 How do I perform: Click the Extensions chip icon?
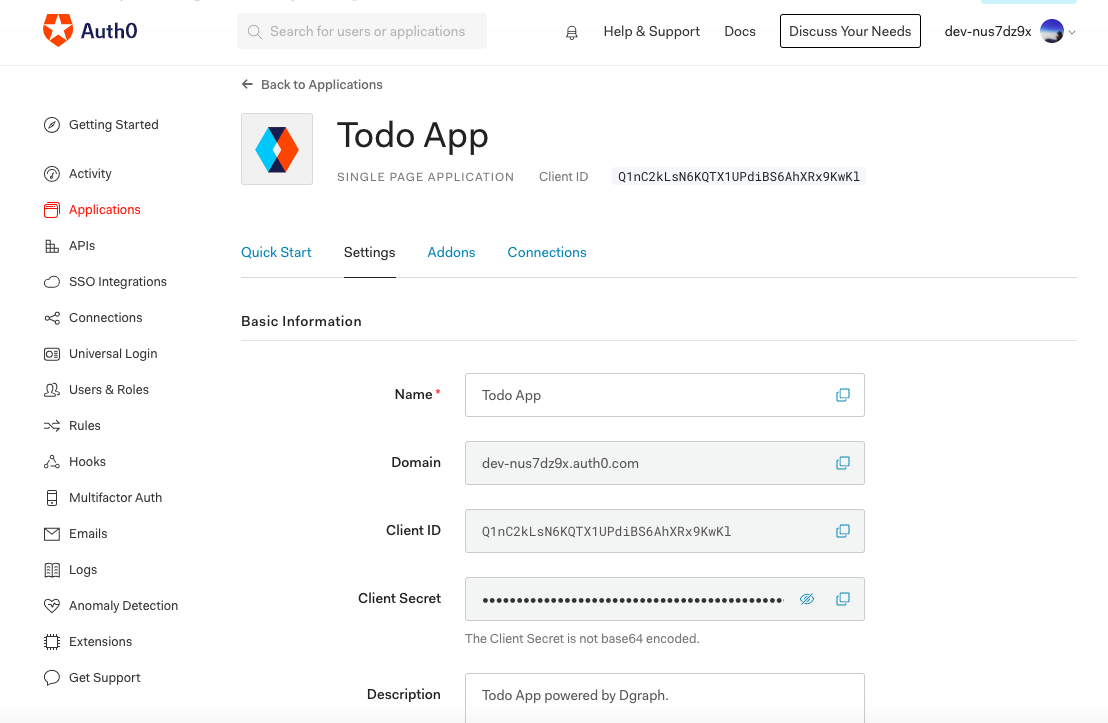tap(52, 642)
